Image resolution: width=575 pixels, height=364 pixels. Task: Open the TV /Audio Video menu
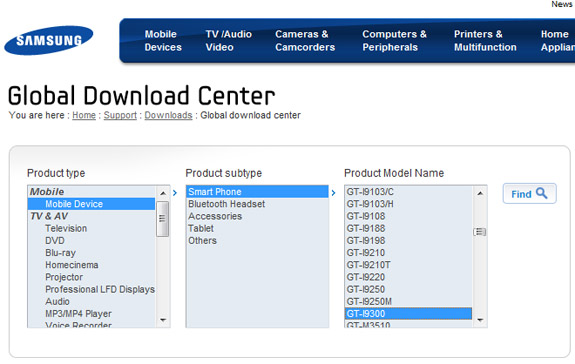pyautogui.click(x=228, y=41)
